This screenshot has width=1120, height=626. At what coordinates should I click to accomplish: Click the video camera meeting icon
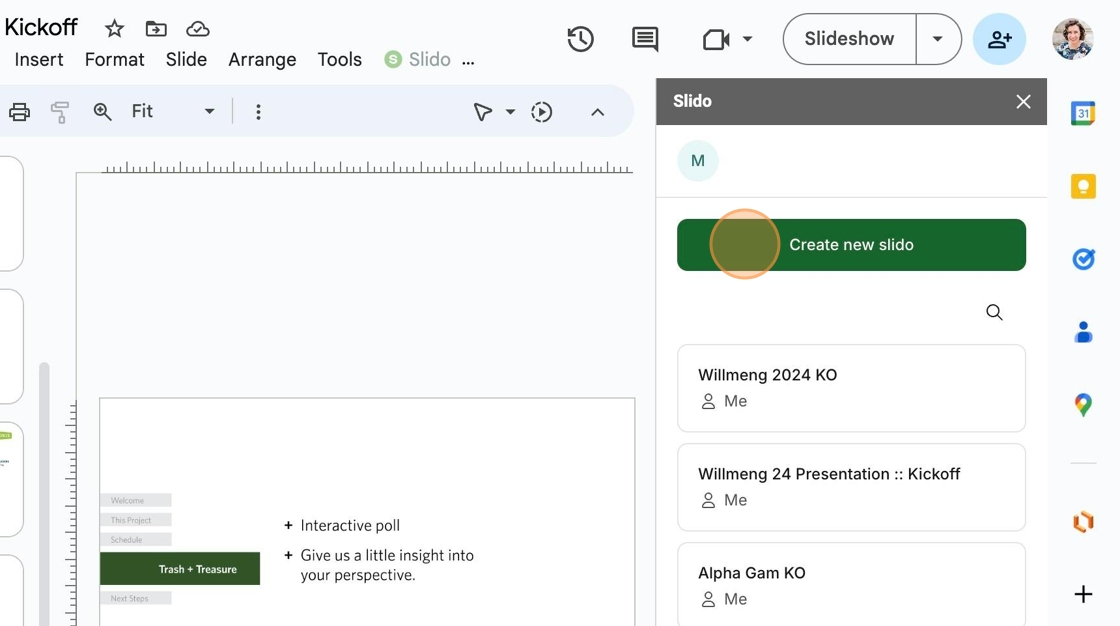point(716,39)
